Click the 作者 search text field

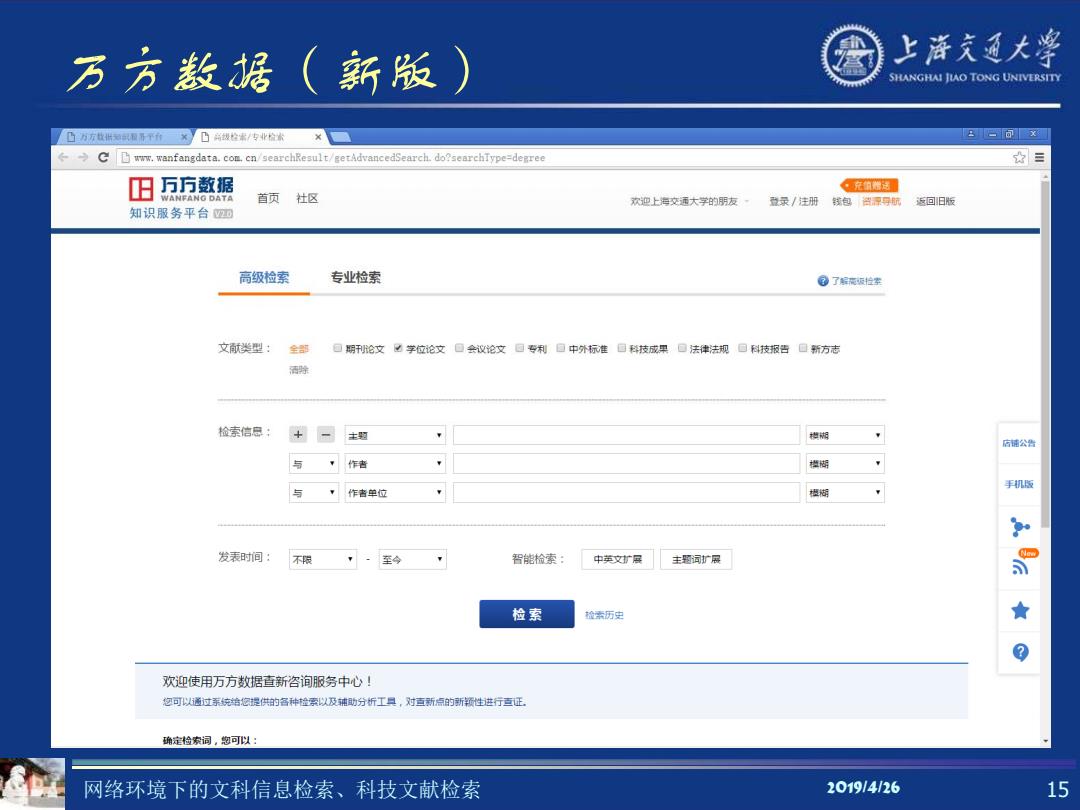coord(626,464)
